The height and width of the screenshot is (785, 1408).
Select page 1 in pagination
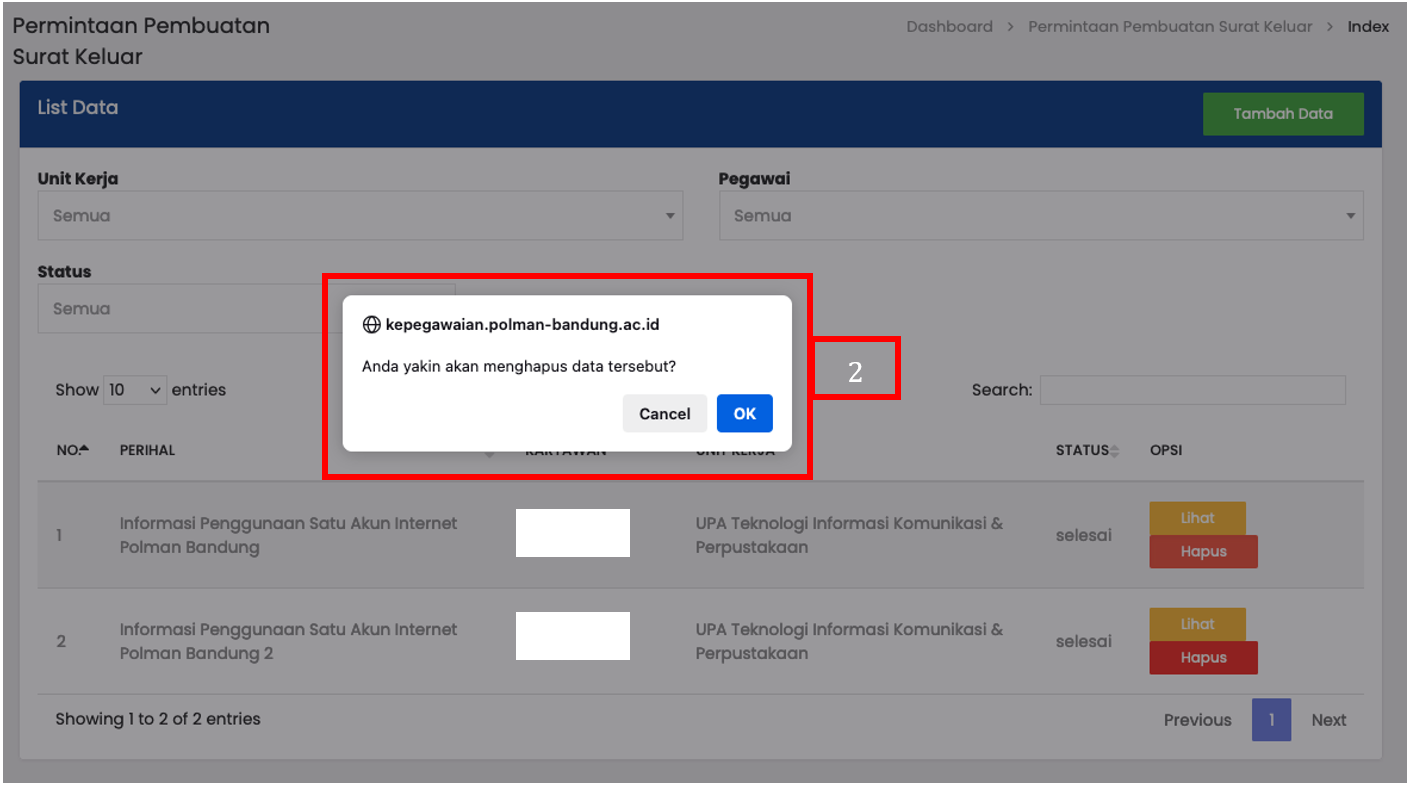pyautogui.click(x=1271, y=720)
